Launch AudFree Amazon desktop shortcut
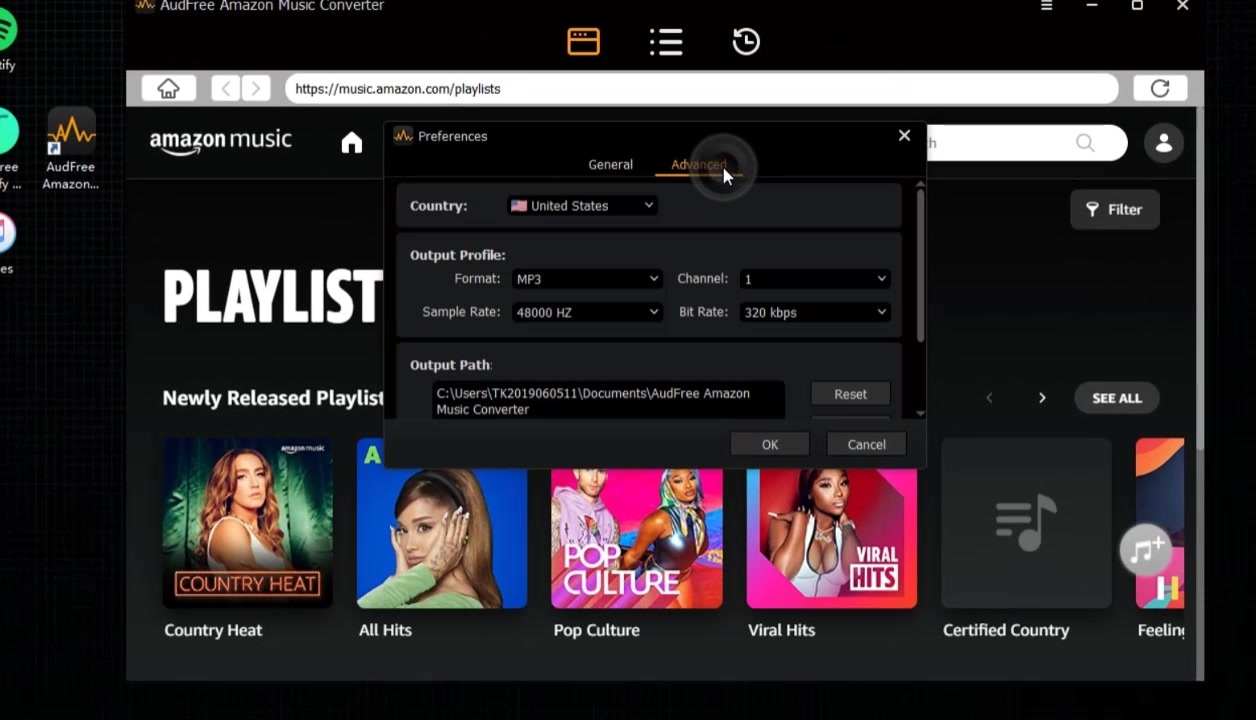 pos(70,135)
